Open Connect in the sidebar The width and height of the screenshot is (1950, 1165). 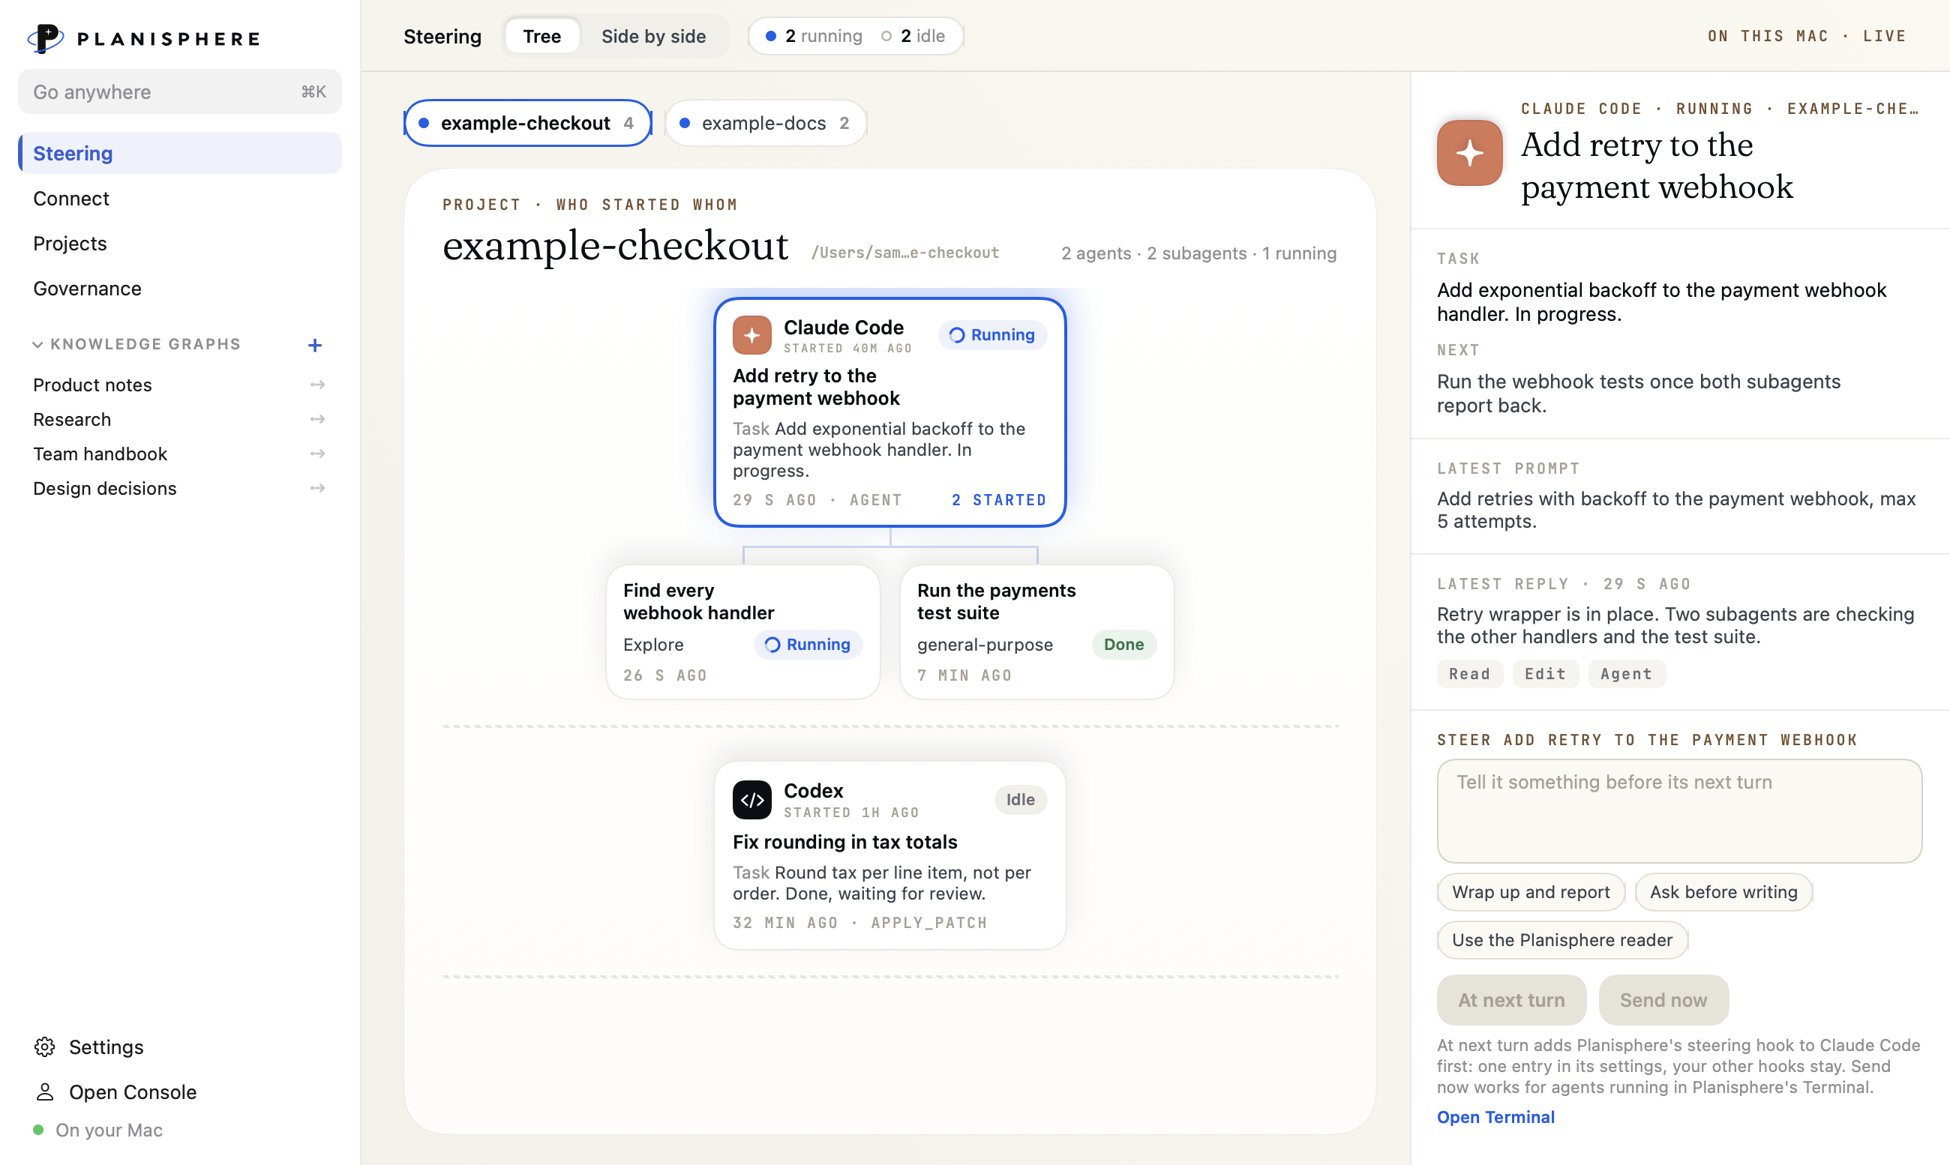180,198
